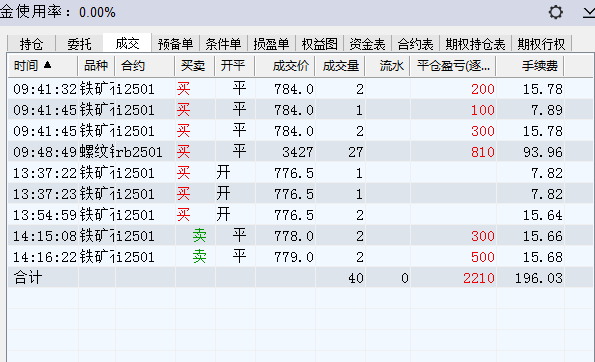
Task: Click the 09:48:49 time cell
Action: coord(43,152)
